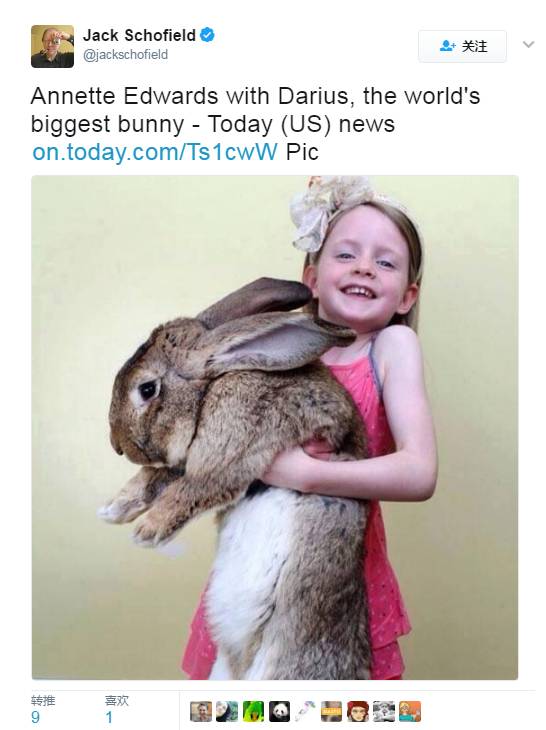Click the blue verified badge
This screenshot has height=730, width=546.
207,35
